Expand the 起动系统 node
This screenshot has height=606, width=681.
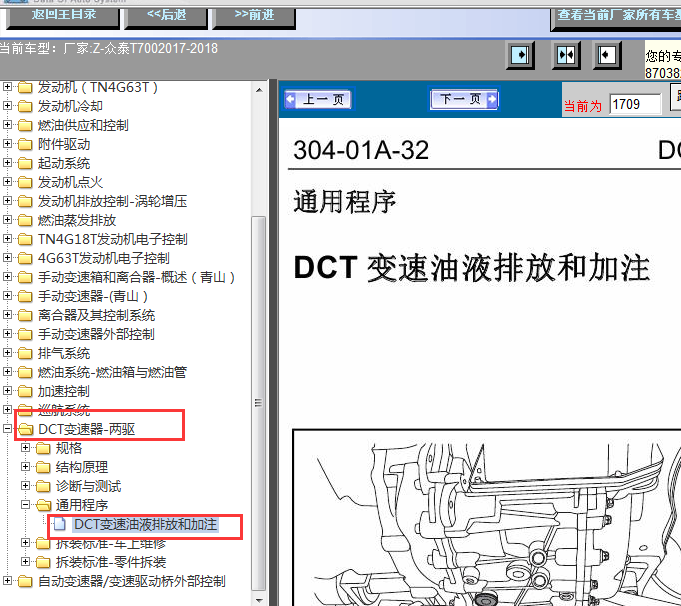tap(7, 162)
